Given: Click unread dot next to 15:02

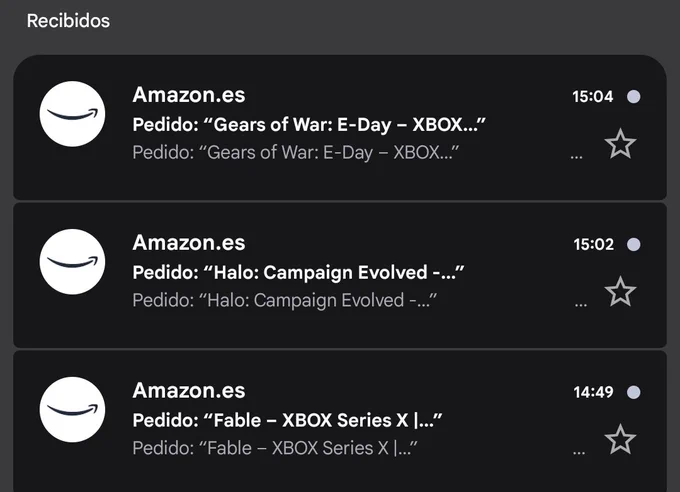Looking at the screenshot, I should click(634, 244).
